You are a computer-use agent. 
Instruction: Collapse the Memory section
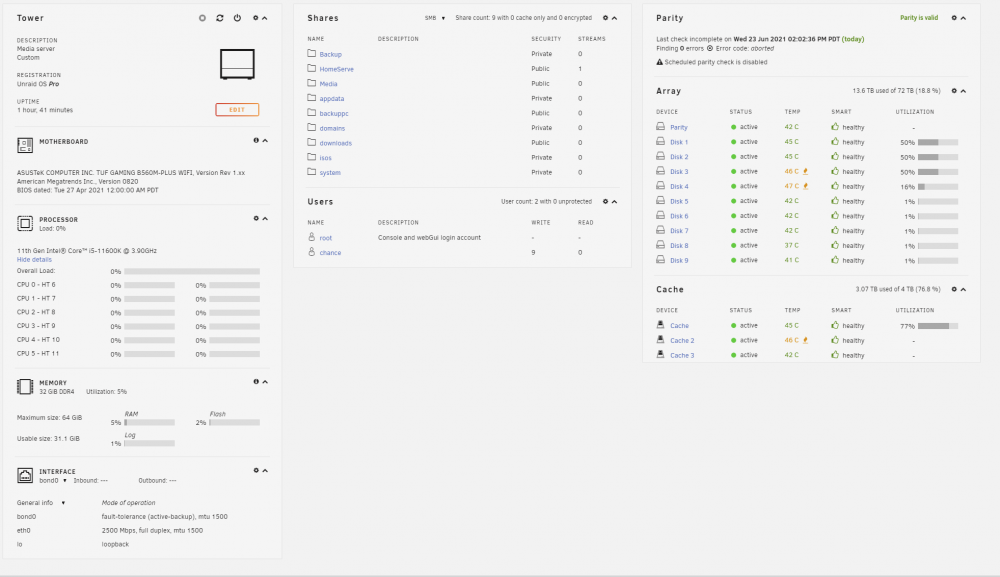coord(265,381)
